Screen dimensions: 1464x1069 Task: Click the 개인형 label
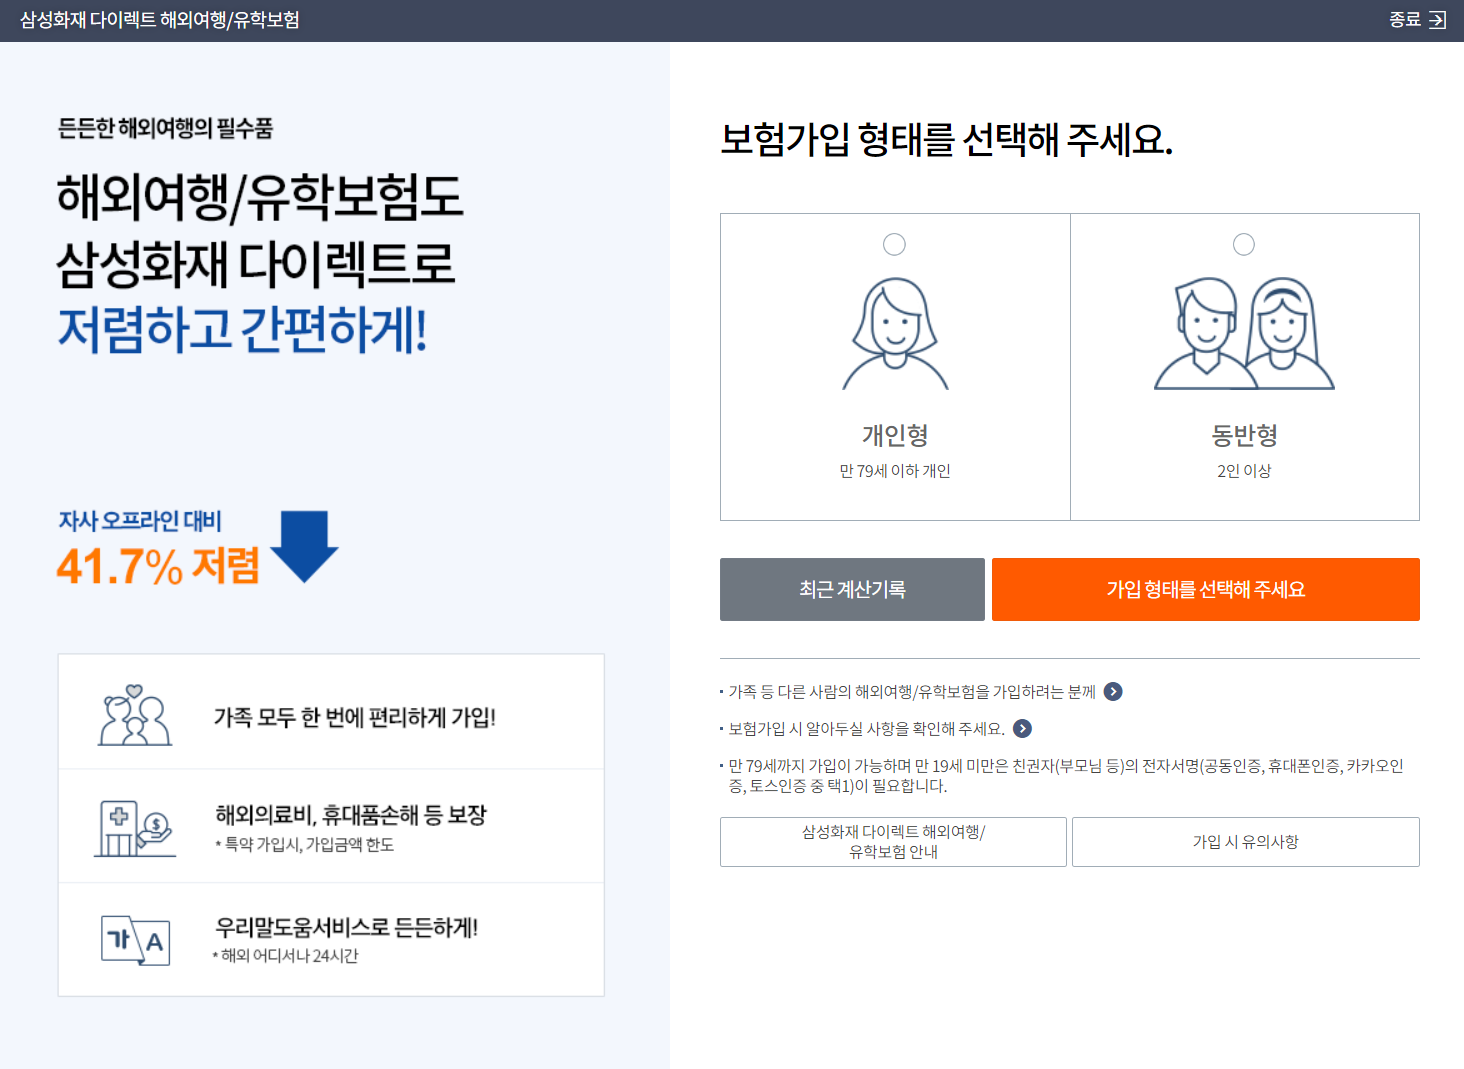click(x=895, y=435)
